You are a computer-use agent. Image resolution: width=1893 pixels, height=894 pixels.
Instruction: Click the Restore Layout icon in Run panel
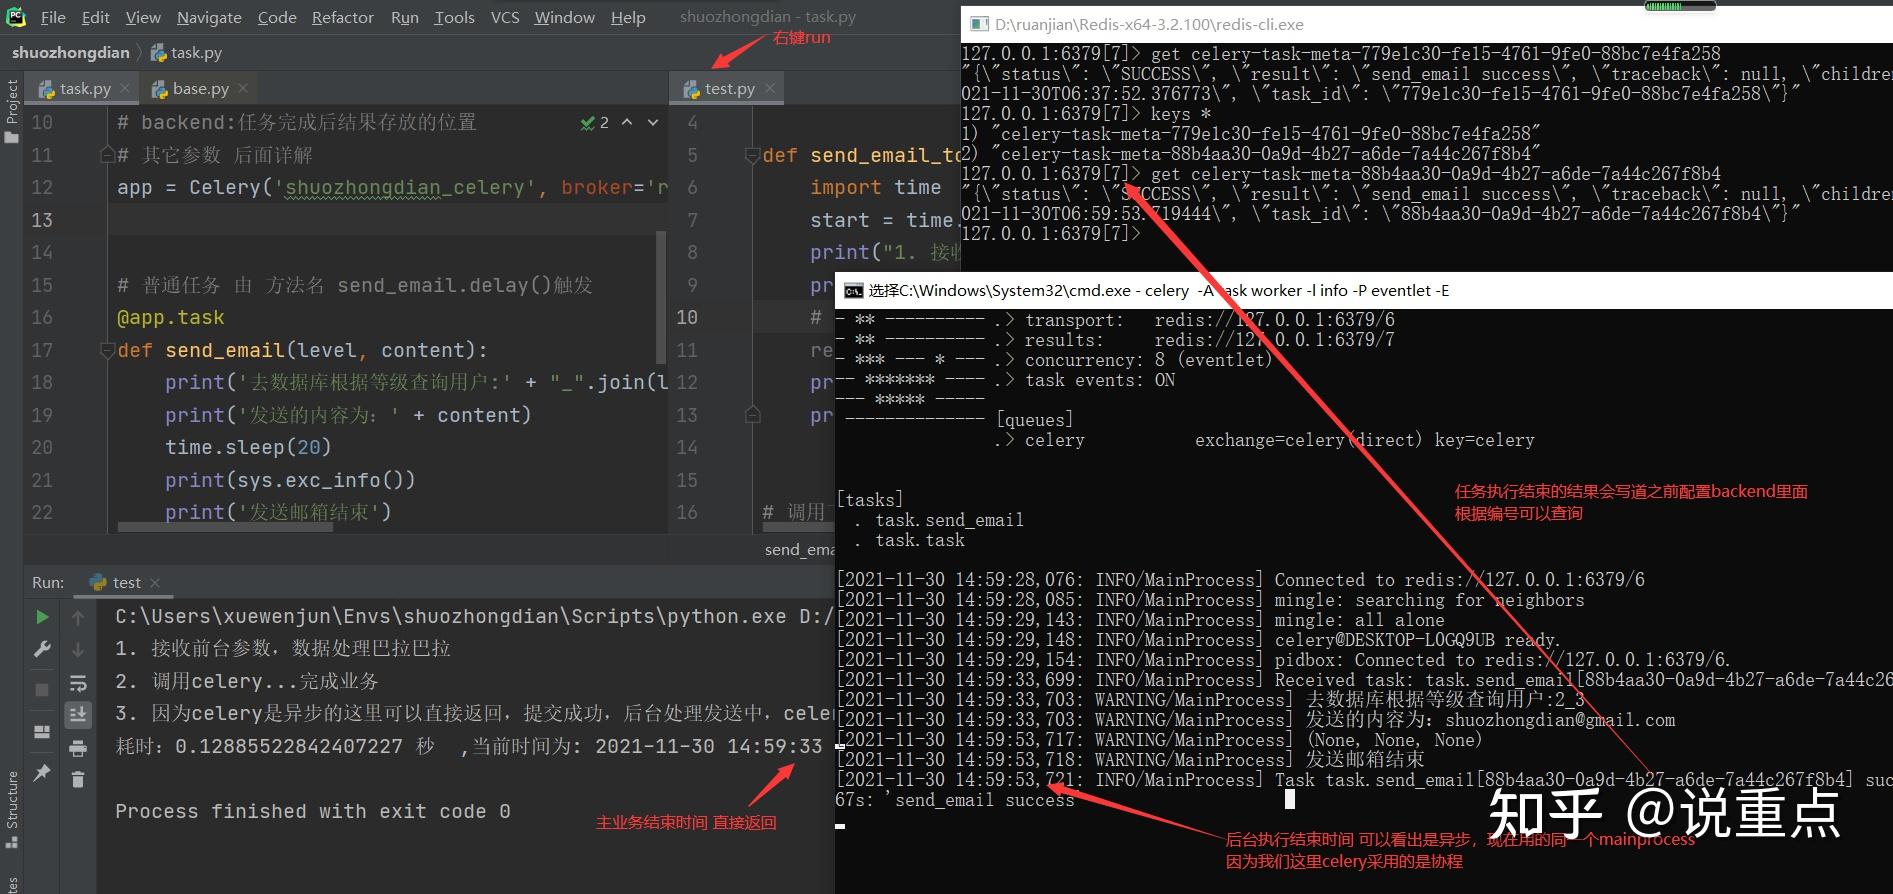[x=41, y=732]
